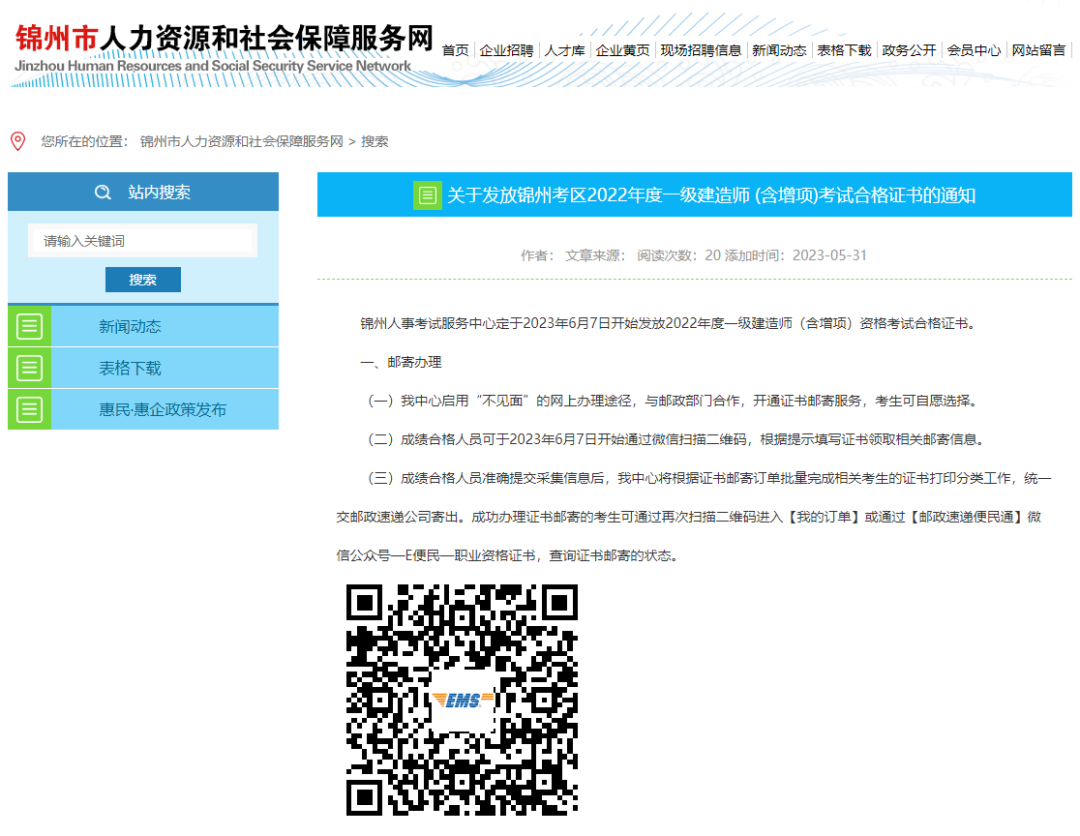
Task: Click the 文章来源： label
Action: tap(596, 255)
